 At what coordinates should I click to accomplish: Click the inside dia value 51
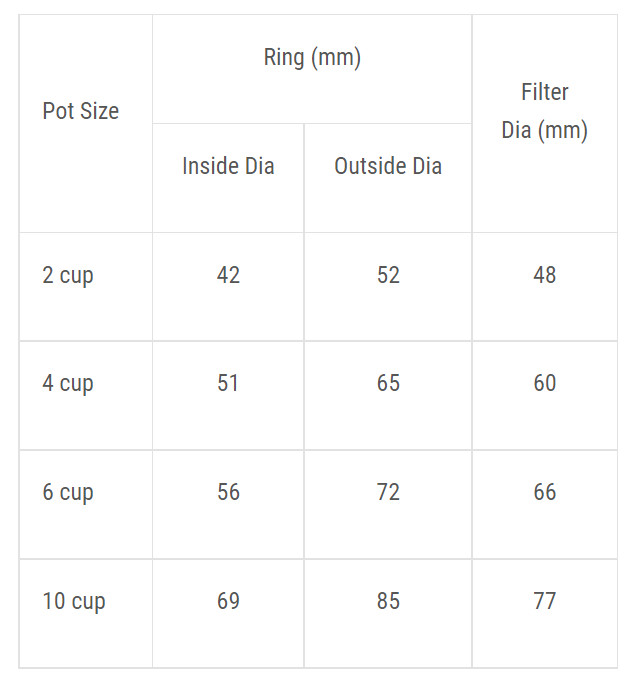pos(228,383)
